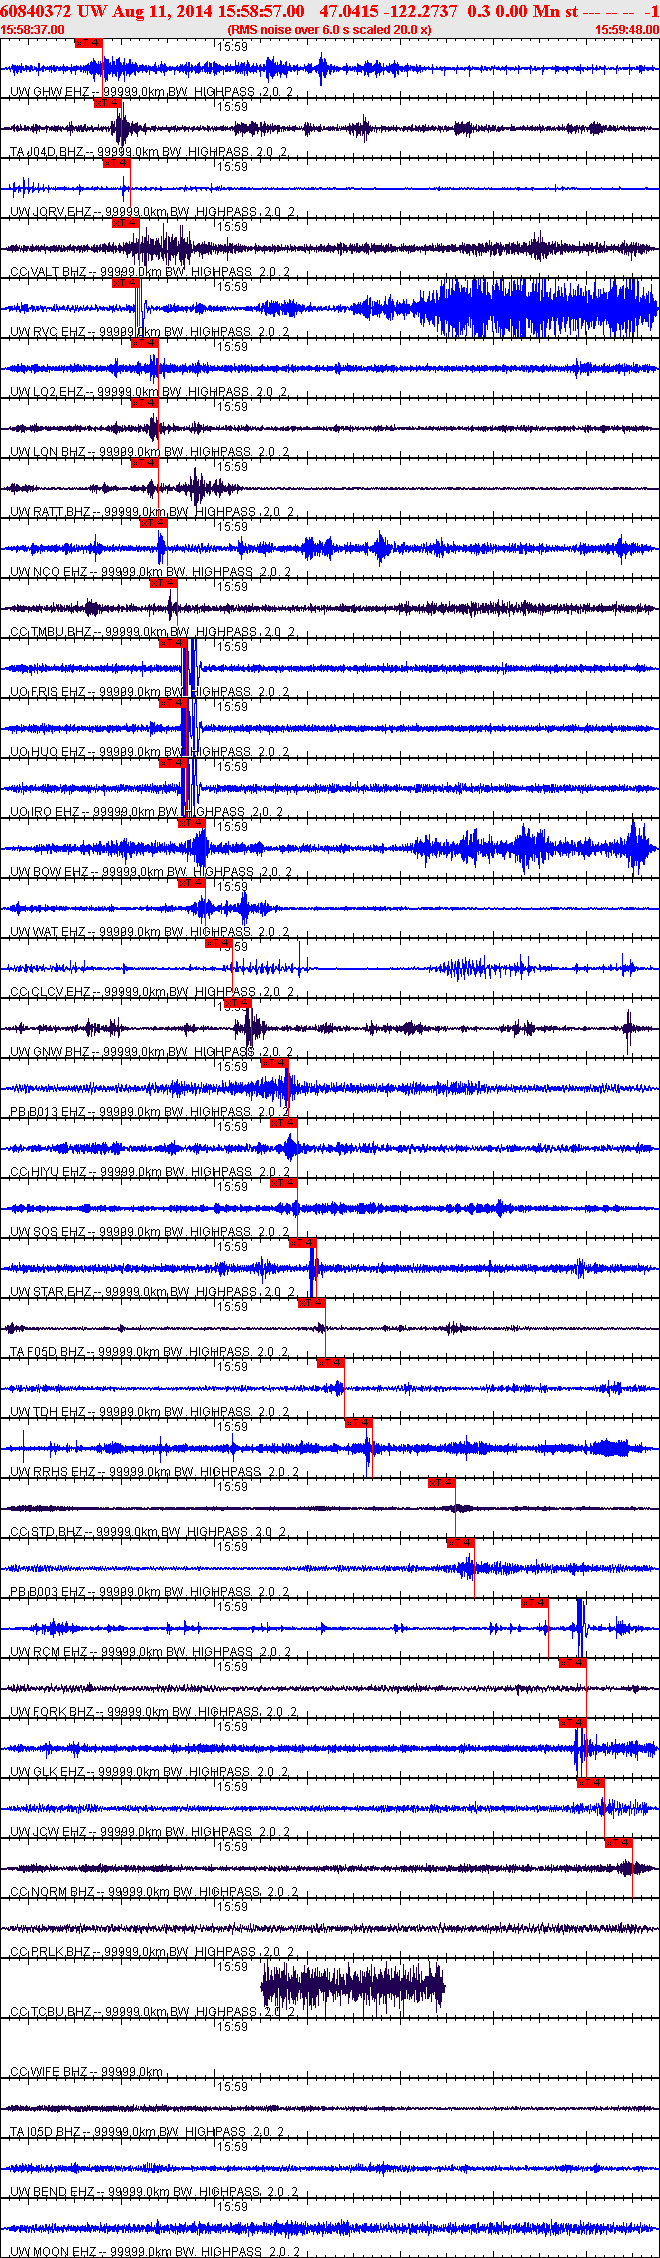Click the pick flag on the UW NCO trace

pyautogui.click(x=154, y=523)
